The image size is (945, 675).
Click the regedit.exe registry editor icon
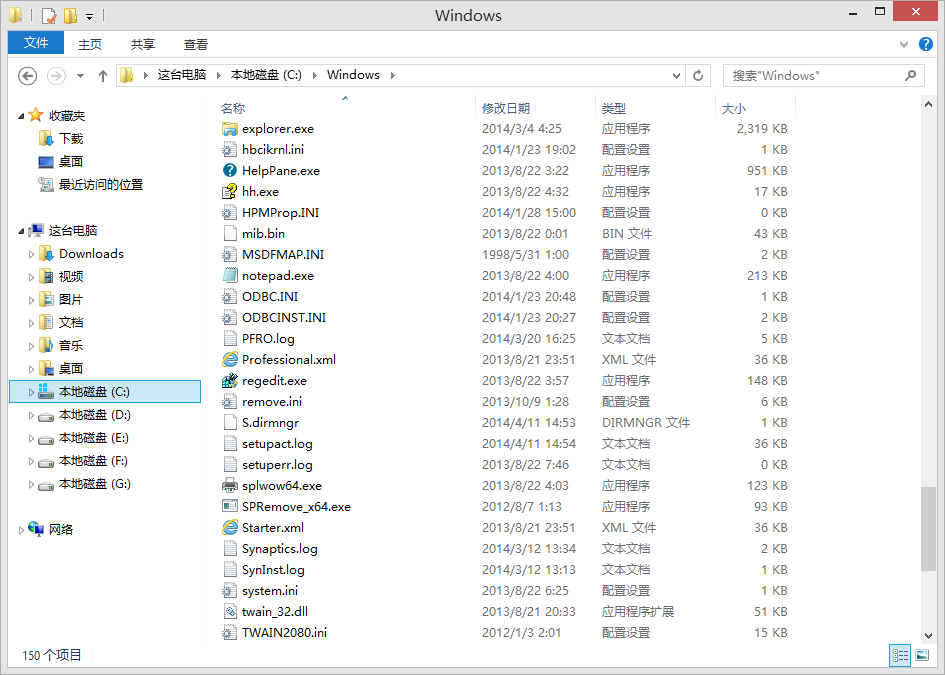coord(230,381)
